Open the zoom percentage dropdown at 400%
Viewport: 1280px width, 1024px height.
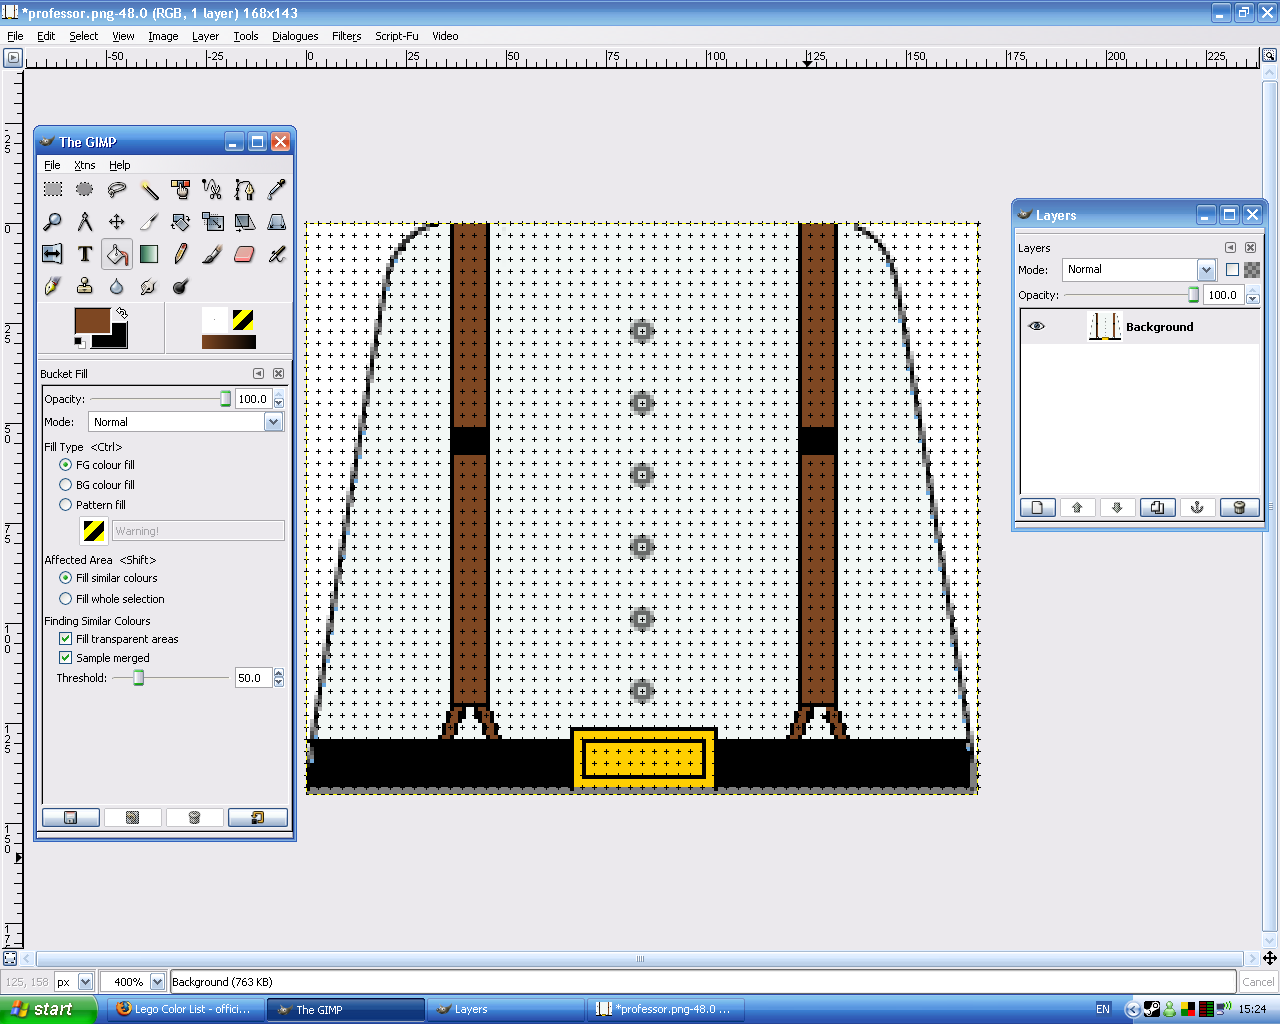point(157,982)
